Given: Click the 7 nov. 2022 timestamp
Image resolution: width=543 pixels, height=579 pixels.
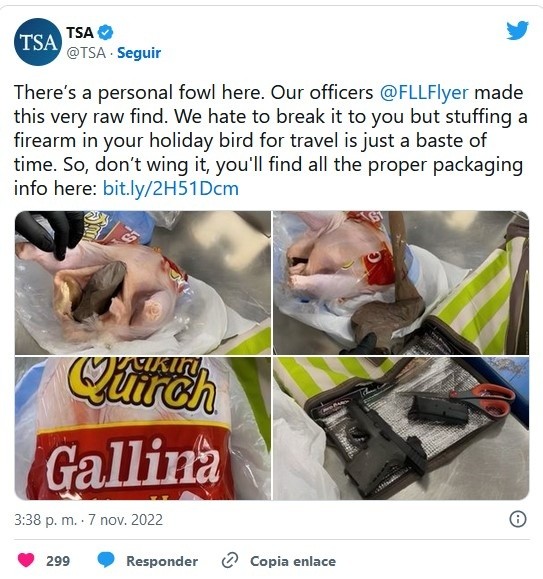Looking at the screenshot, I should [x=126, y=520].
